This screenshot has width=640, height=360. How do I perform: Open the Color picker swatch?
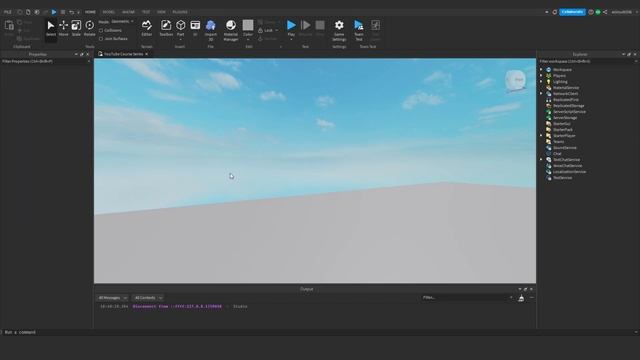click(x=248, y=25)
